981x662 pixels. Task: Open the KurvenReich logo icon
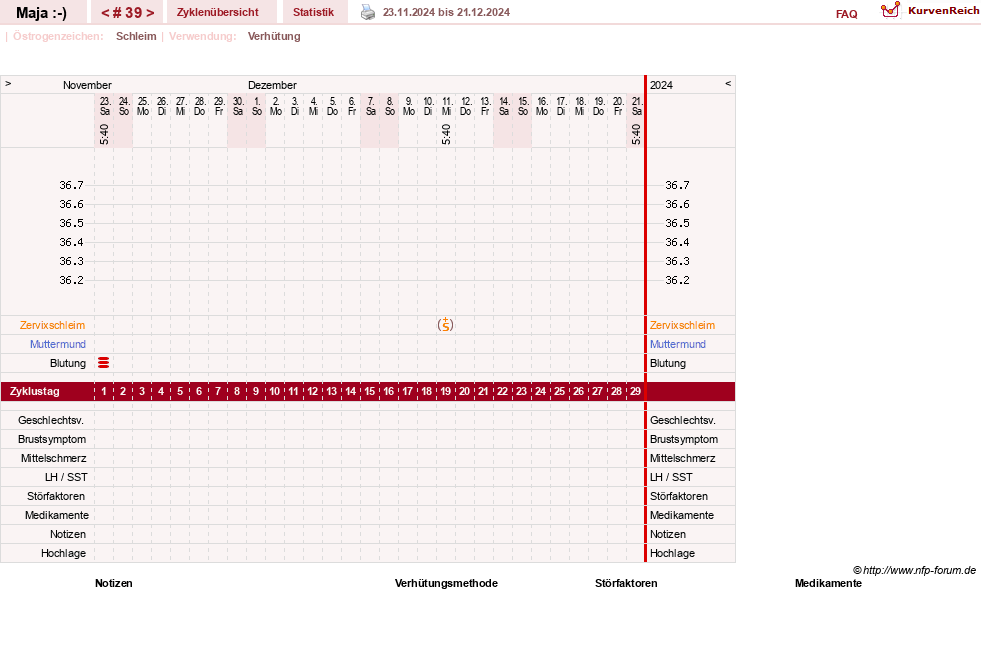[890, 9]
